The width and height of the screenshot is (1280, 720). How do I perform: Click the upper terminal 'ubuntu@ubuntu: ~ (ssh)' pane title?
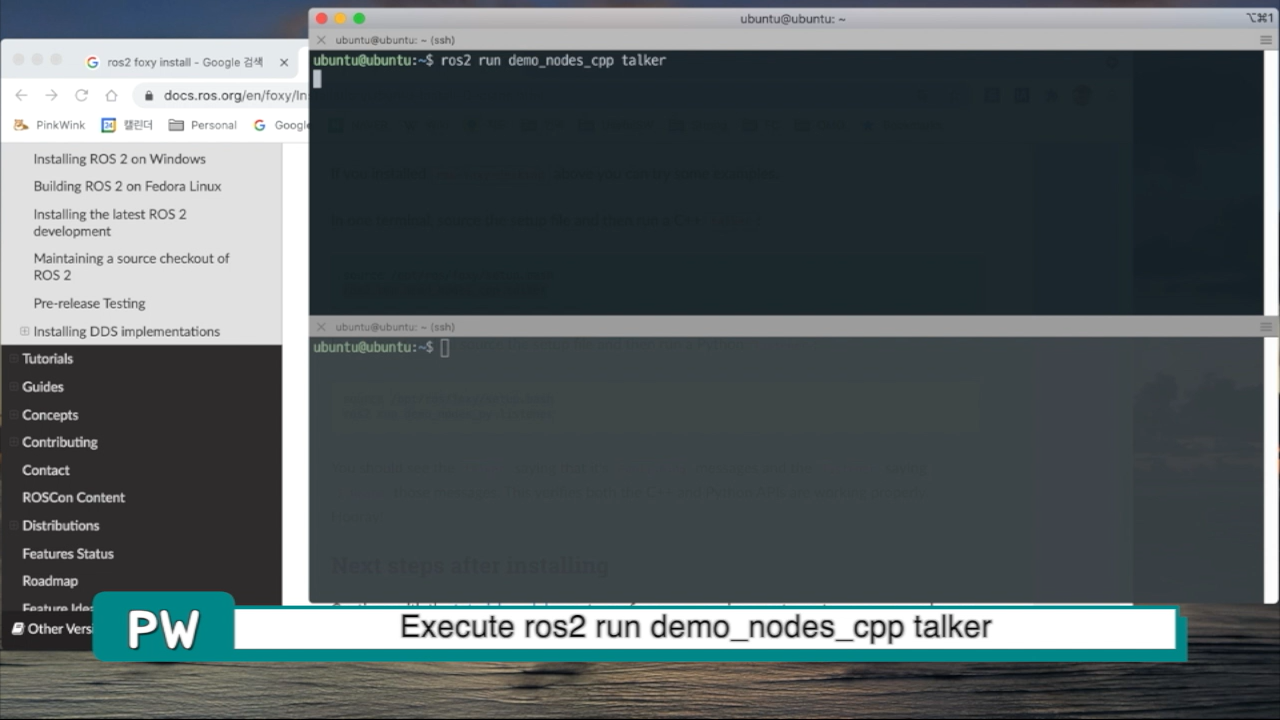395,40
